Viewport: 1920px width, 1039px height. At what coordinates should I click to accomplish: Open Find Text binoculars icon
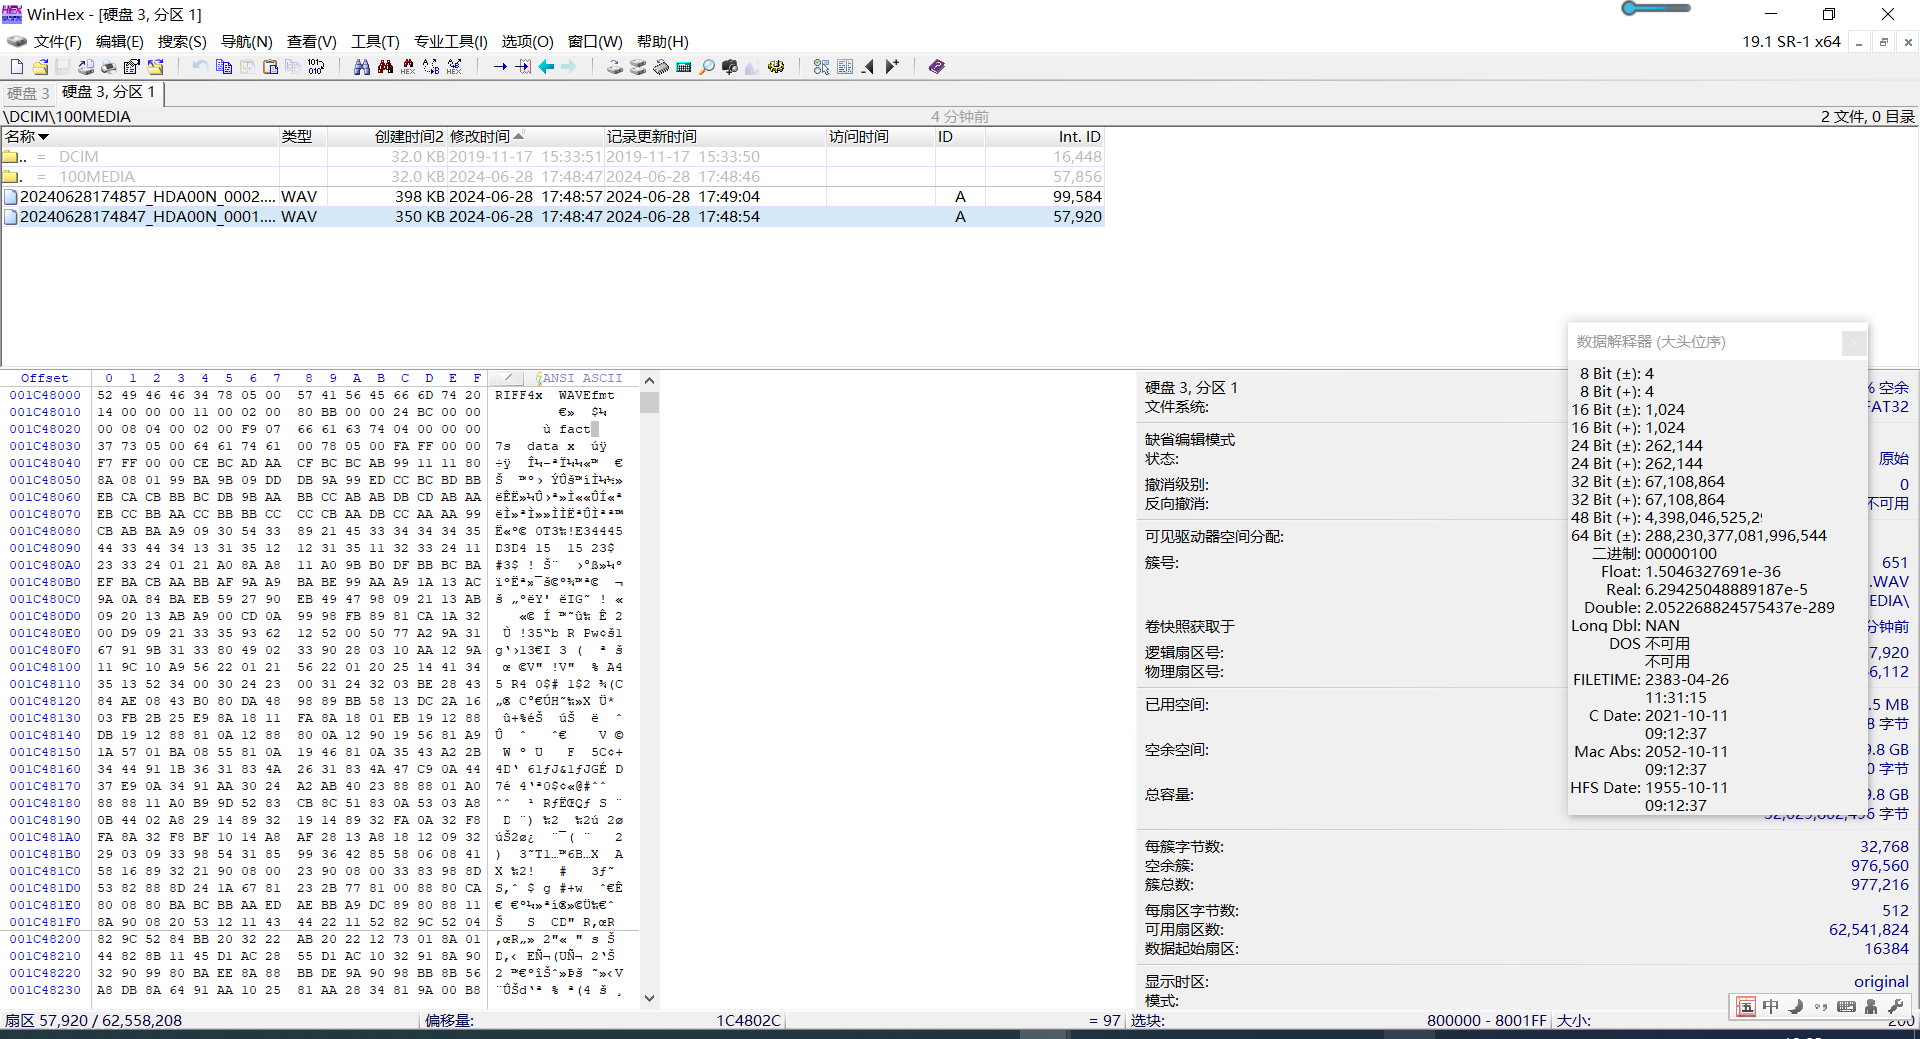[362, 67]
